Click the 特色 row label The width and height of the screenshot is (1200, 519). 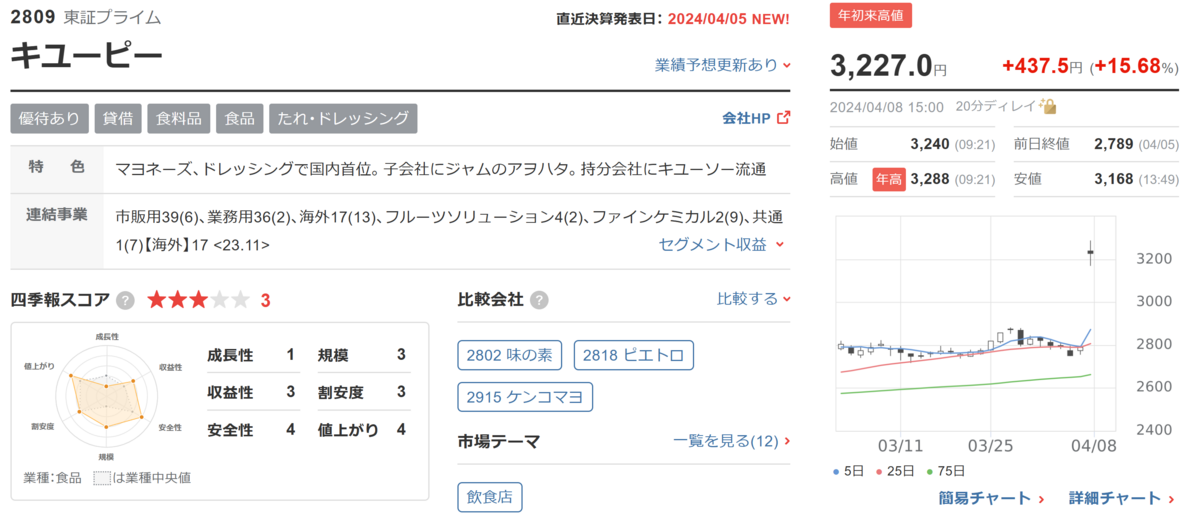tap(56, 169)
